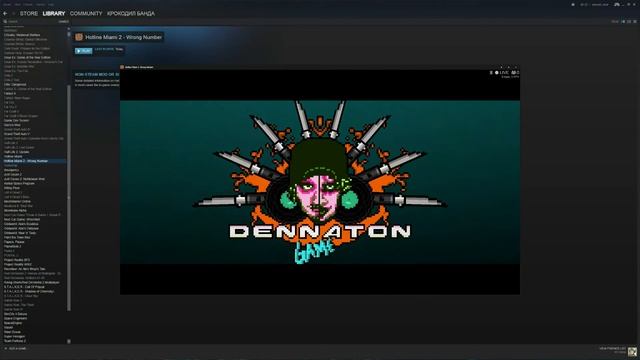Select Game Dev Tycoon in game list
The height and width of the screenshot is (360, 640).
coord(16,120)
